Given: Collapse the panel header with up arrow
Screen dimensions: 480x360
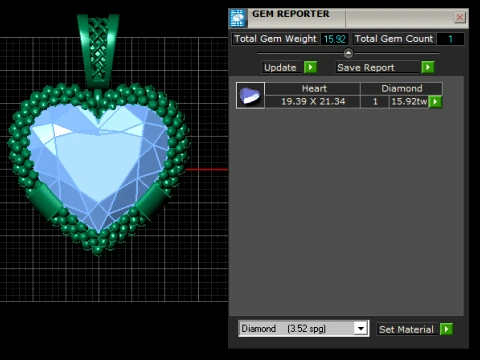Looking at the screenshot, I should [x=348, y=53].
